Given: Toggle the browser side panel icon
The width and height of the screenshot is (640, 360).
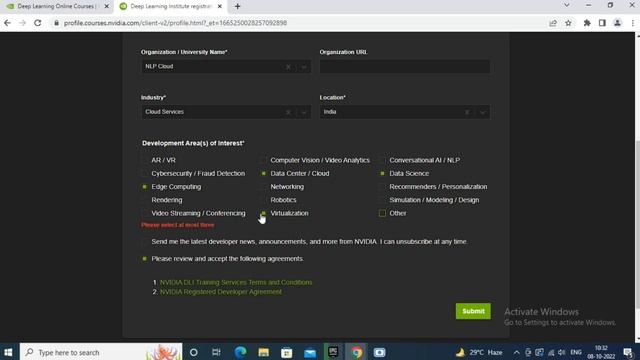Looking at the screenshot, I should [602, 23].
